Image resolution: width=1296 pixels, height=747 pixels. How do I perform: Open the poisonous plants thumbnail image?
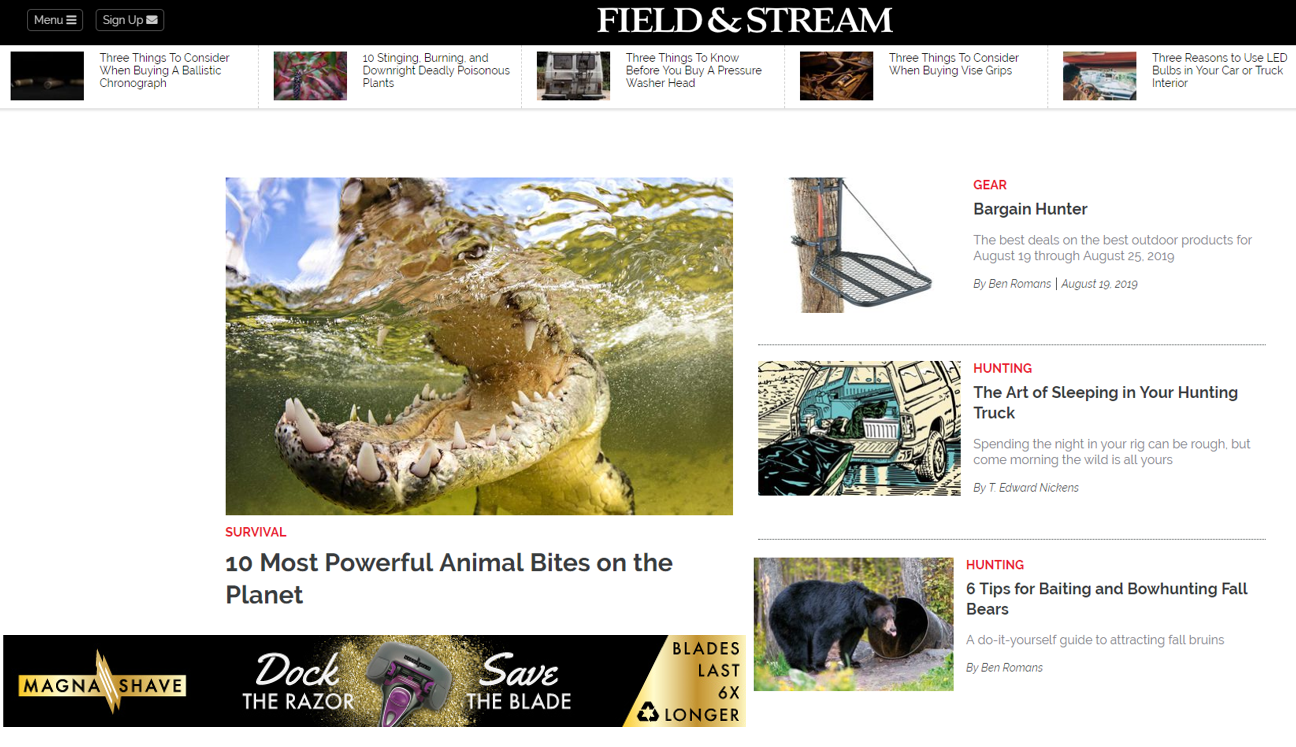[x=310, y=76]
